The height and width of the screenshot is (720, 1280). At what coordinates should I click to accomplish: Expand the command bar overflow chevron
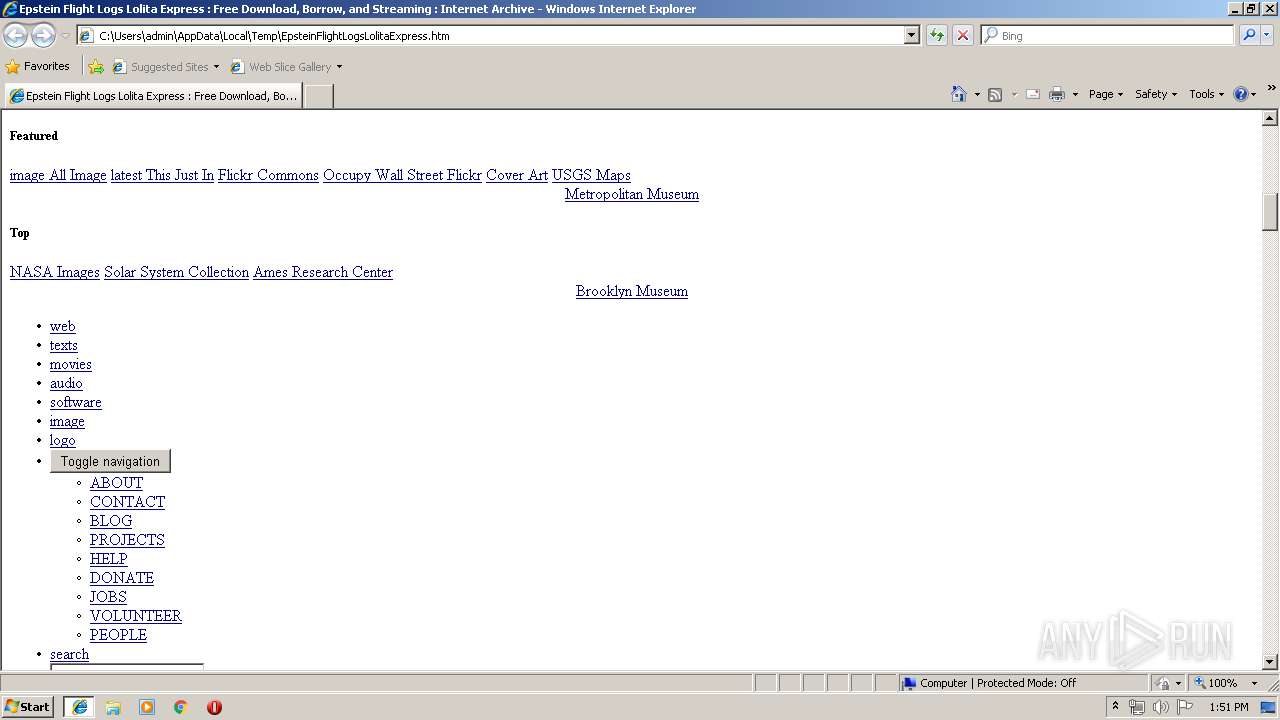(1272, 89)
